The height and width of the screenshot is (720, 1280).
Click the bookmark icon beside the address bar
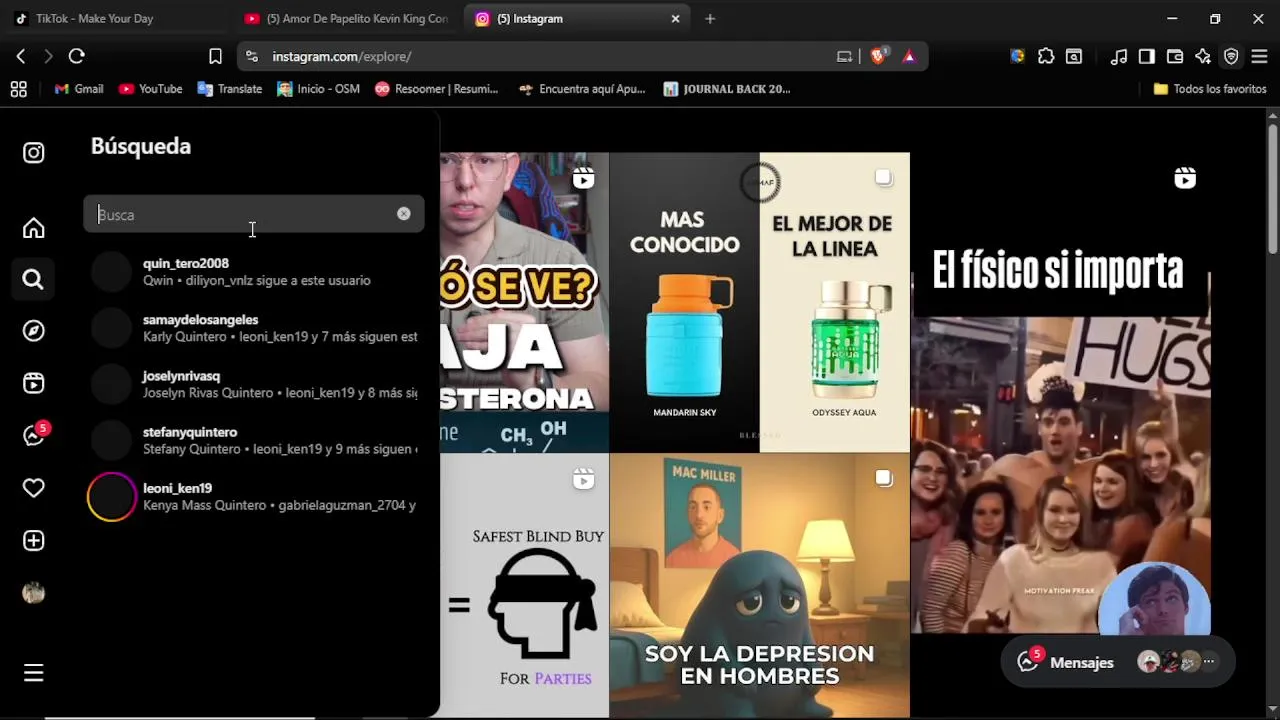click(215, 56)
